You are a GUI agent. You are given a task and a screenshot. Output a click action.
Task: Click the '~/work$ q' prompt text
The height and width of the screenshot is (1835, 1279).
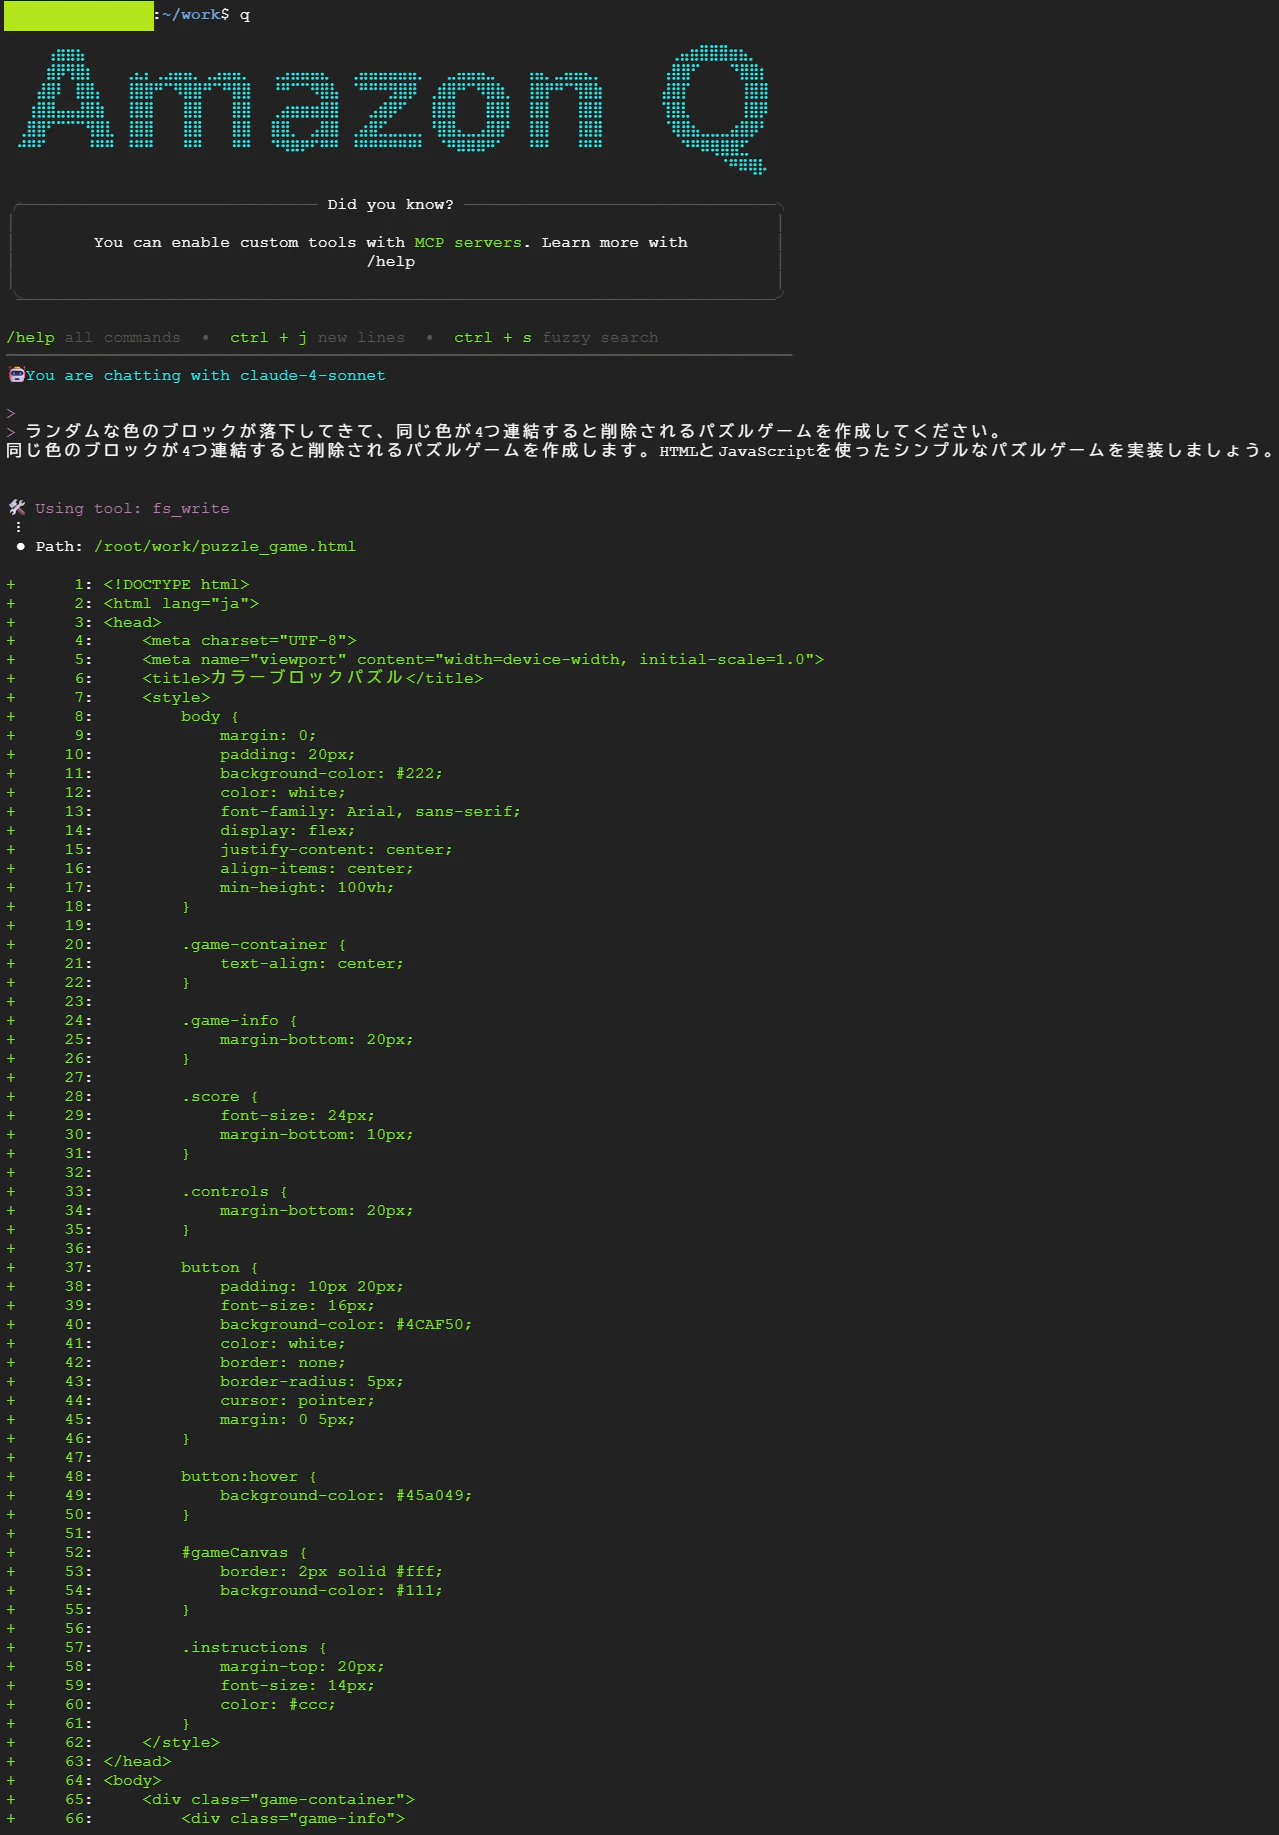pyautogui.click(x=207, y=14)
